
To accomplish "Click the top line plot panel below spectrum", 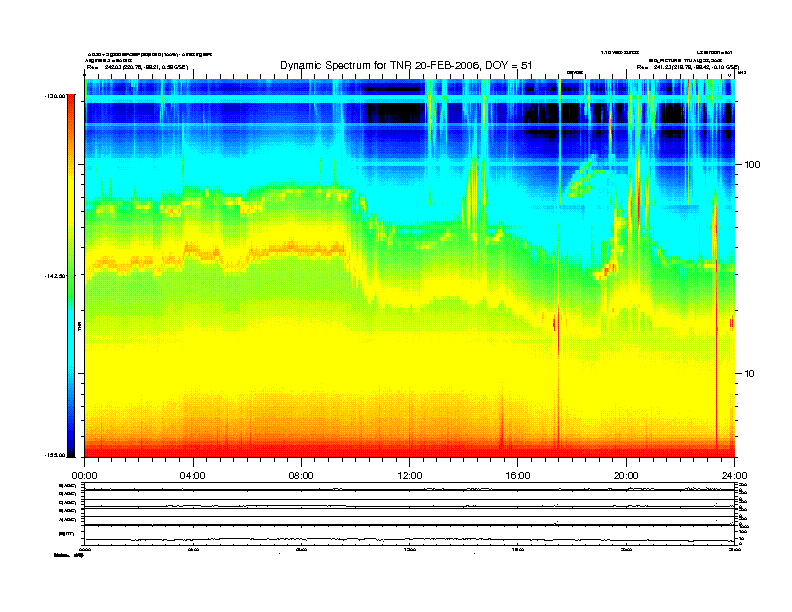I will point(409,487).
